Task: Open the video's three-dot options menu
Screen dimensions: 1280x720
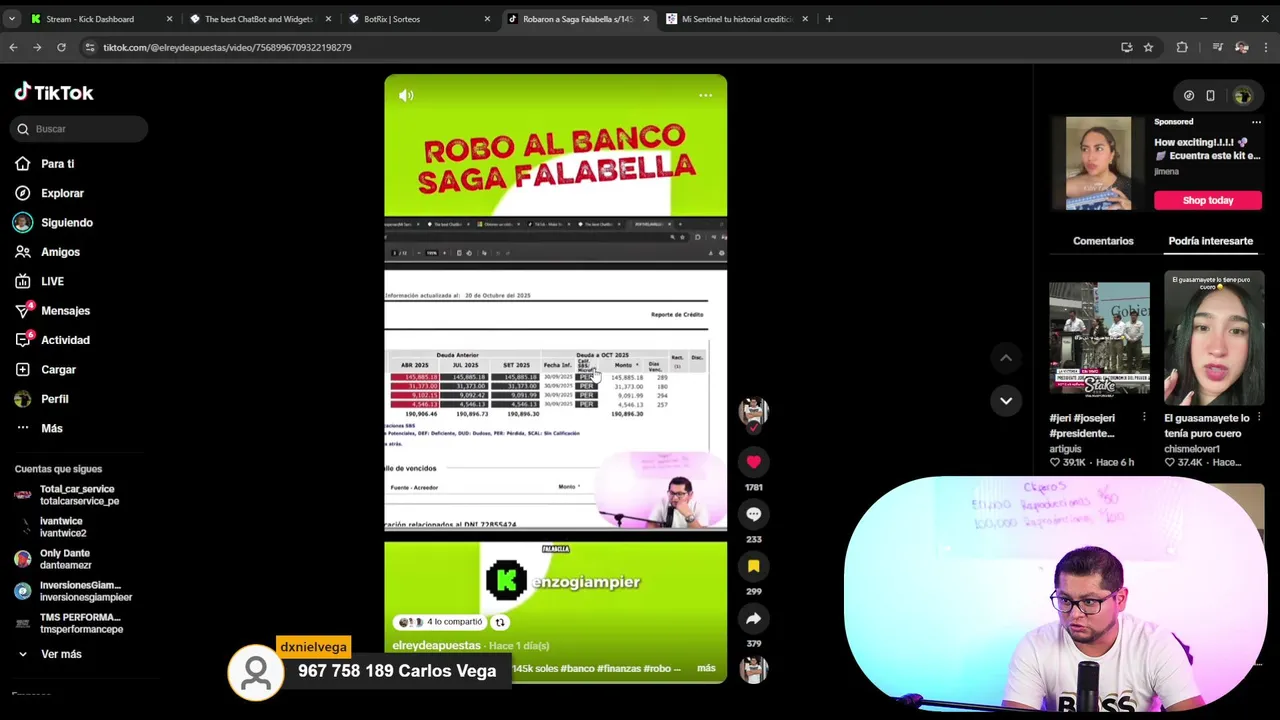Action: [705, 95]
